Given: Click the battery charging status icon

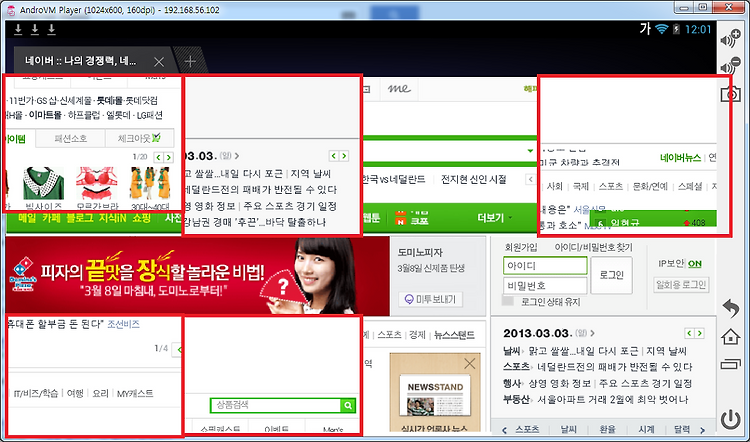Looking at the screenshot, I should coord(676,29).
